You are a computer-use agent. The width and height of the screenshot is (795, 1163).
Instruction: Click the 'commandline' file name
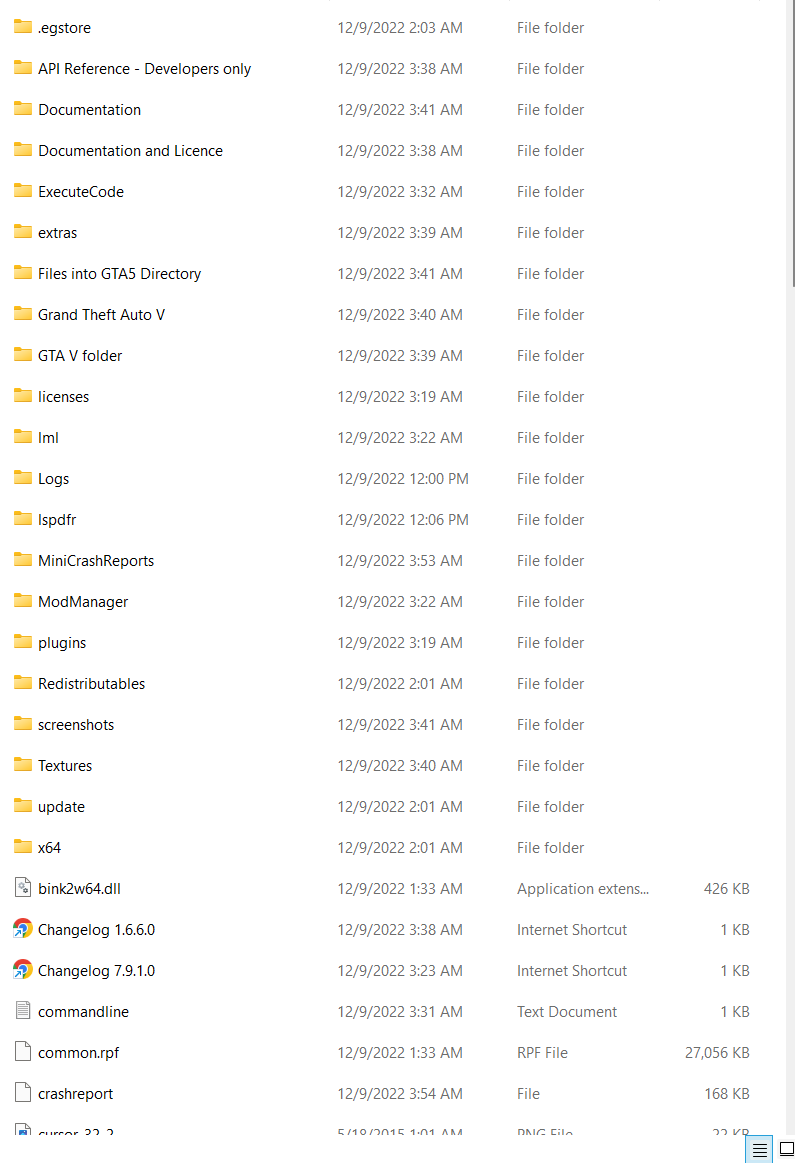coord(83,1012)
